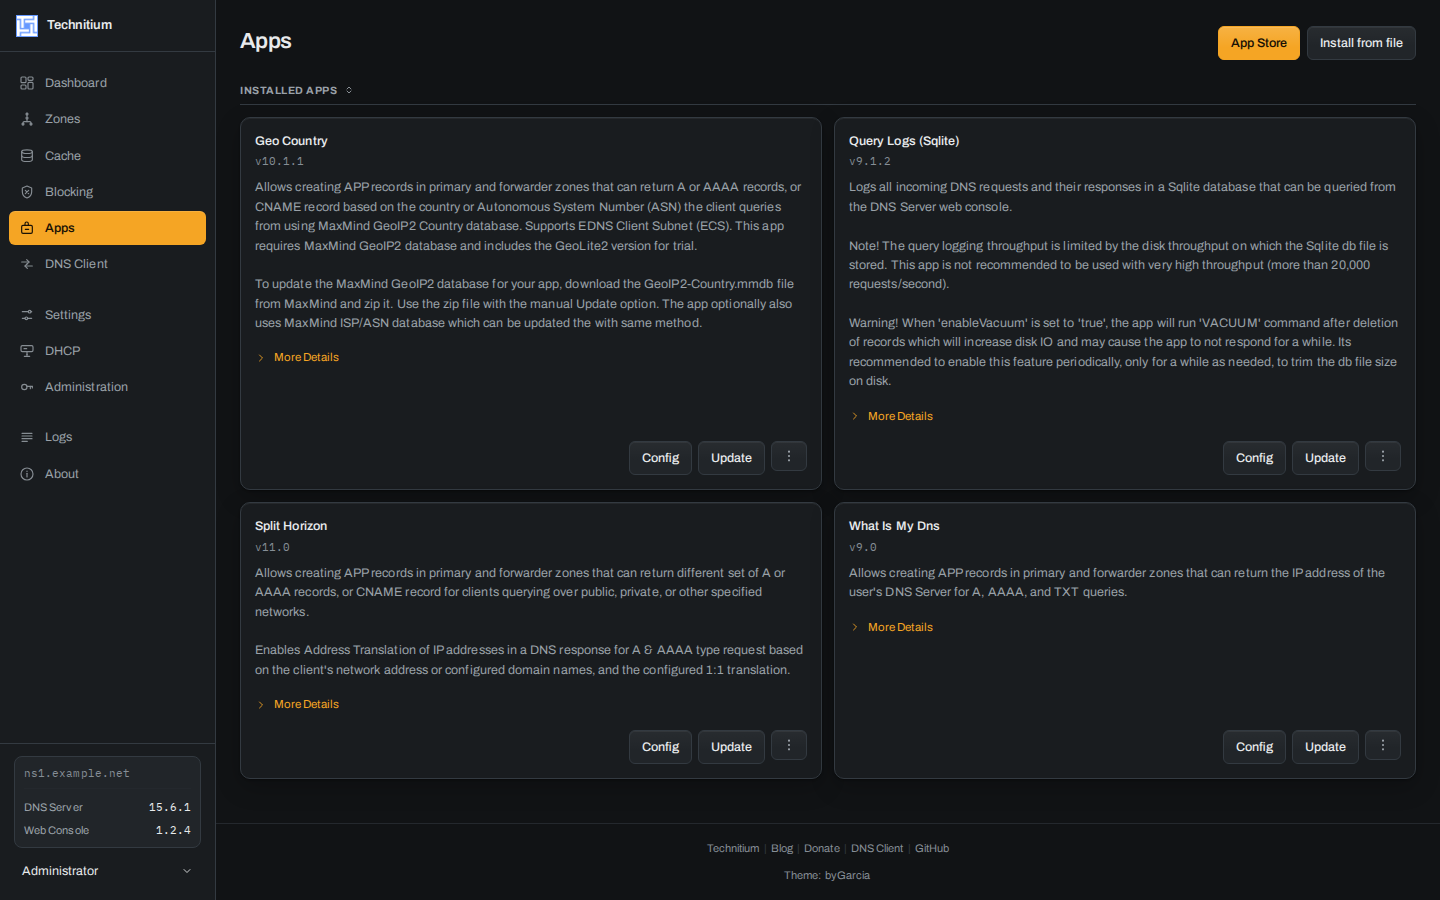1440x900 pixels.
Task: Expand More Details for Query Logs (Sqlite)
Action: [x=892, y=416]
